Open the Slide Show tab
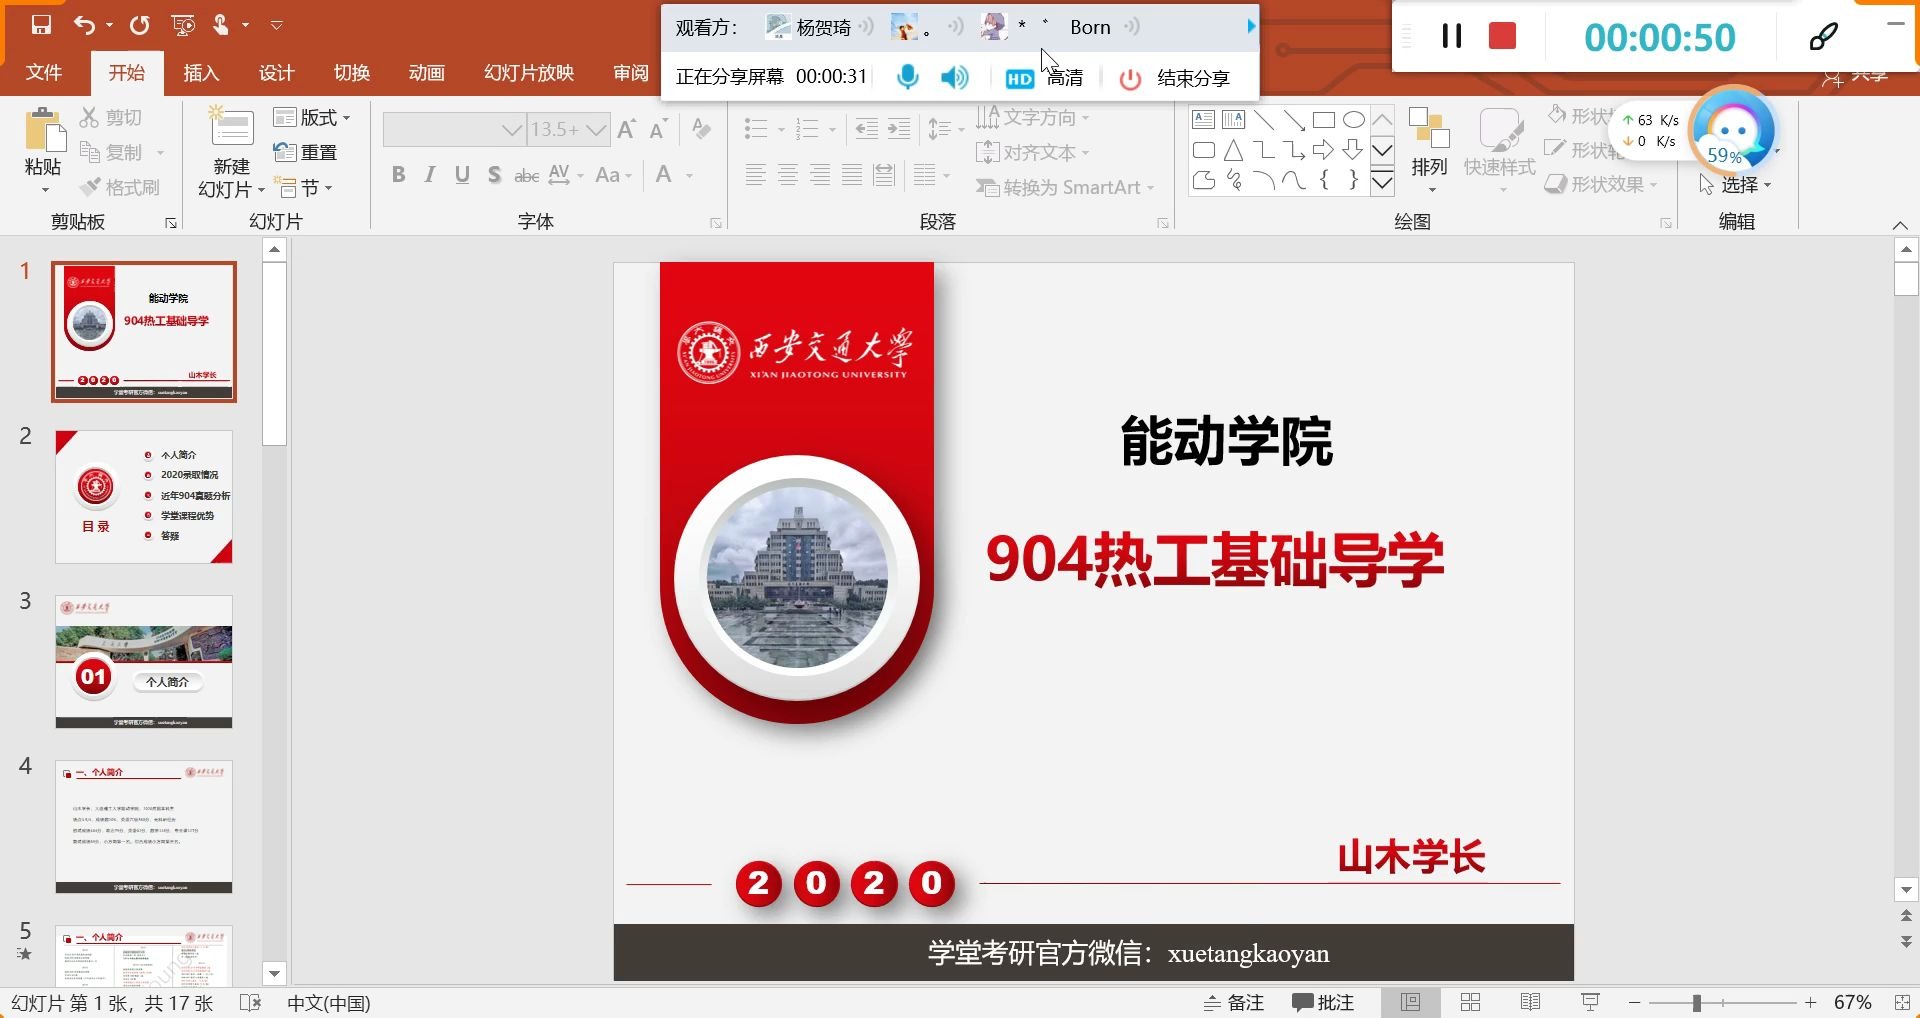The width and height of the screenshot is (1920, 1018). (x=529, y=73)
